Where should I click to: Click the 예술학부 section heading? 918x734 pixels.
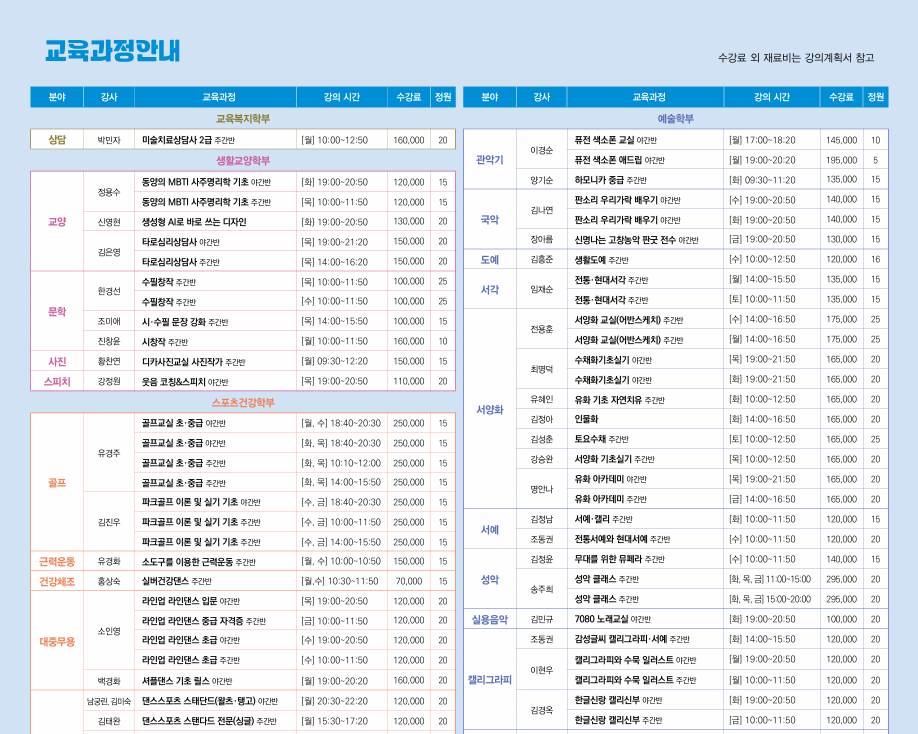coord(676,119)
